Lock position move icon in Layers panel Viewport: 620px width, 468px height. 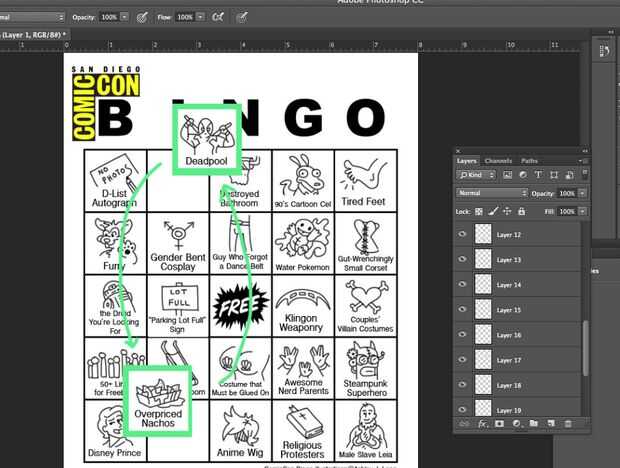pos(507,211)
